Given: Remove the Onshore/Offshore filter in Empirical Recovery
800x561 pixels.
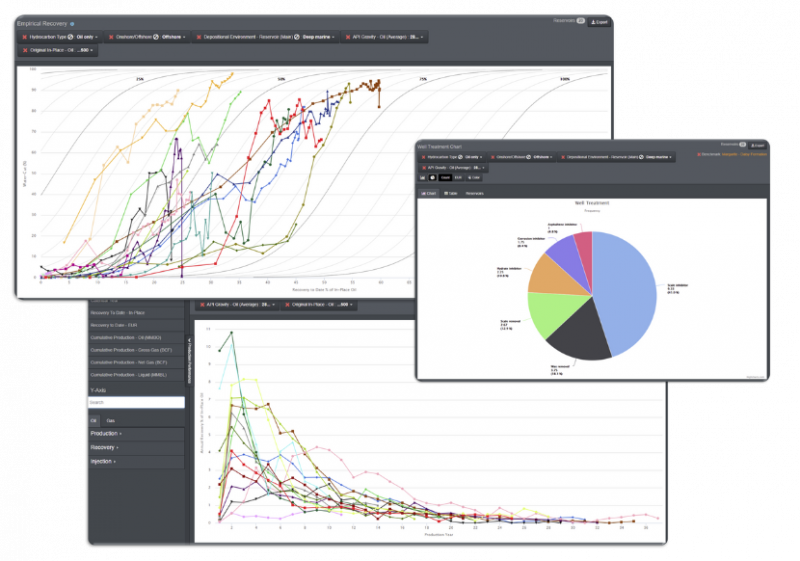Looking at the screenshot, I should (x=111, y=37).
